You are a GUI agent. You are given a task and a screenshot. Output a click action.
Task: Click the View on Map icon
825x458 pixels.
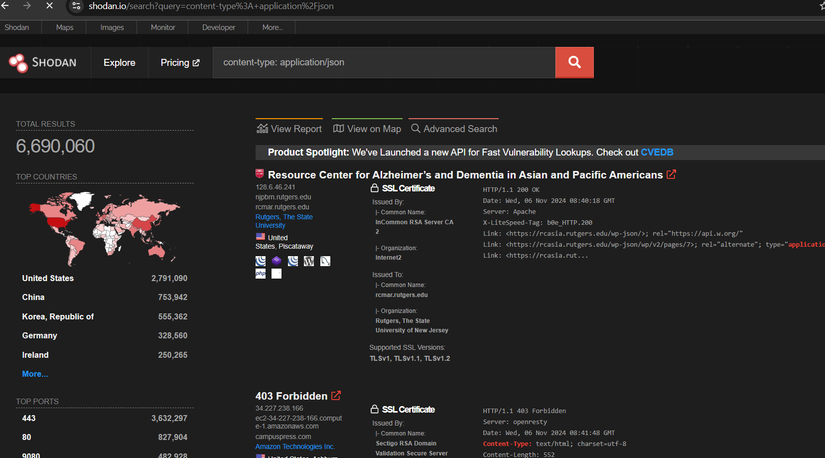[338, 128]
